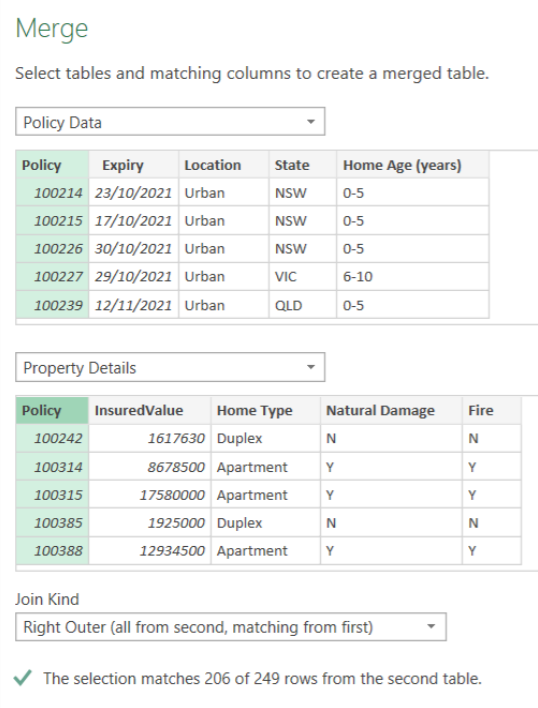Select the Policy column in Property Details table

tap(52, 410)
